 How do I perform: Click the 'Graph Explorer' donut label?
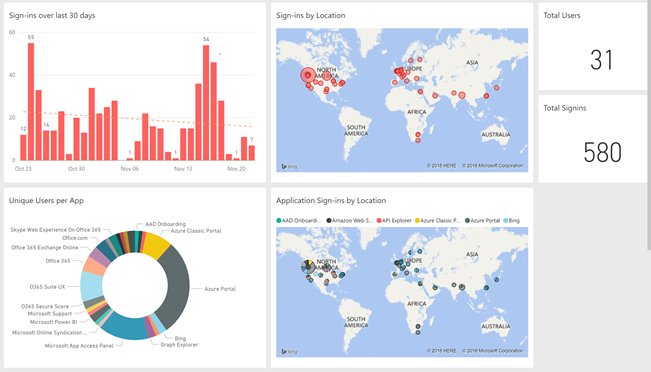179,345
